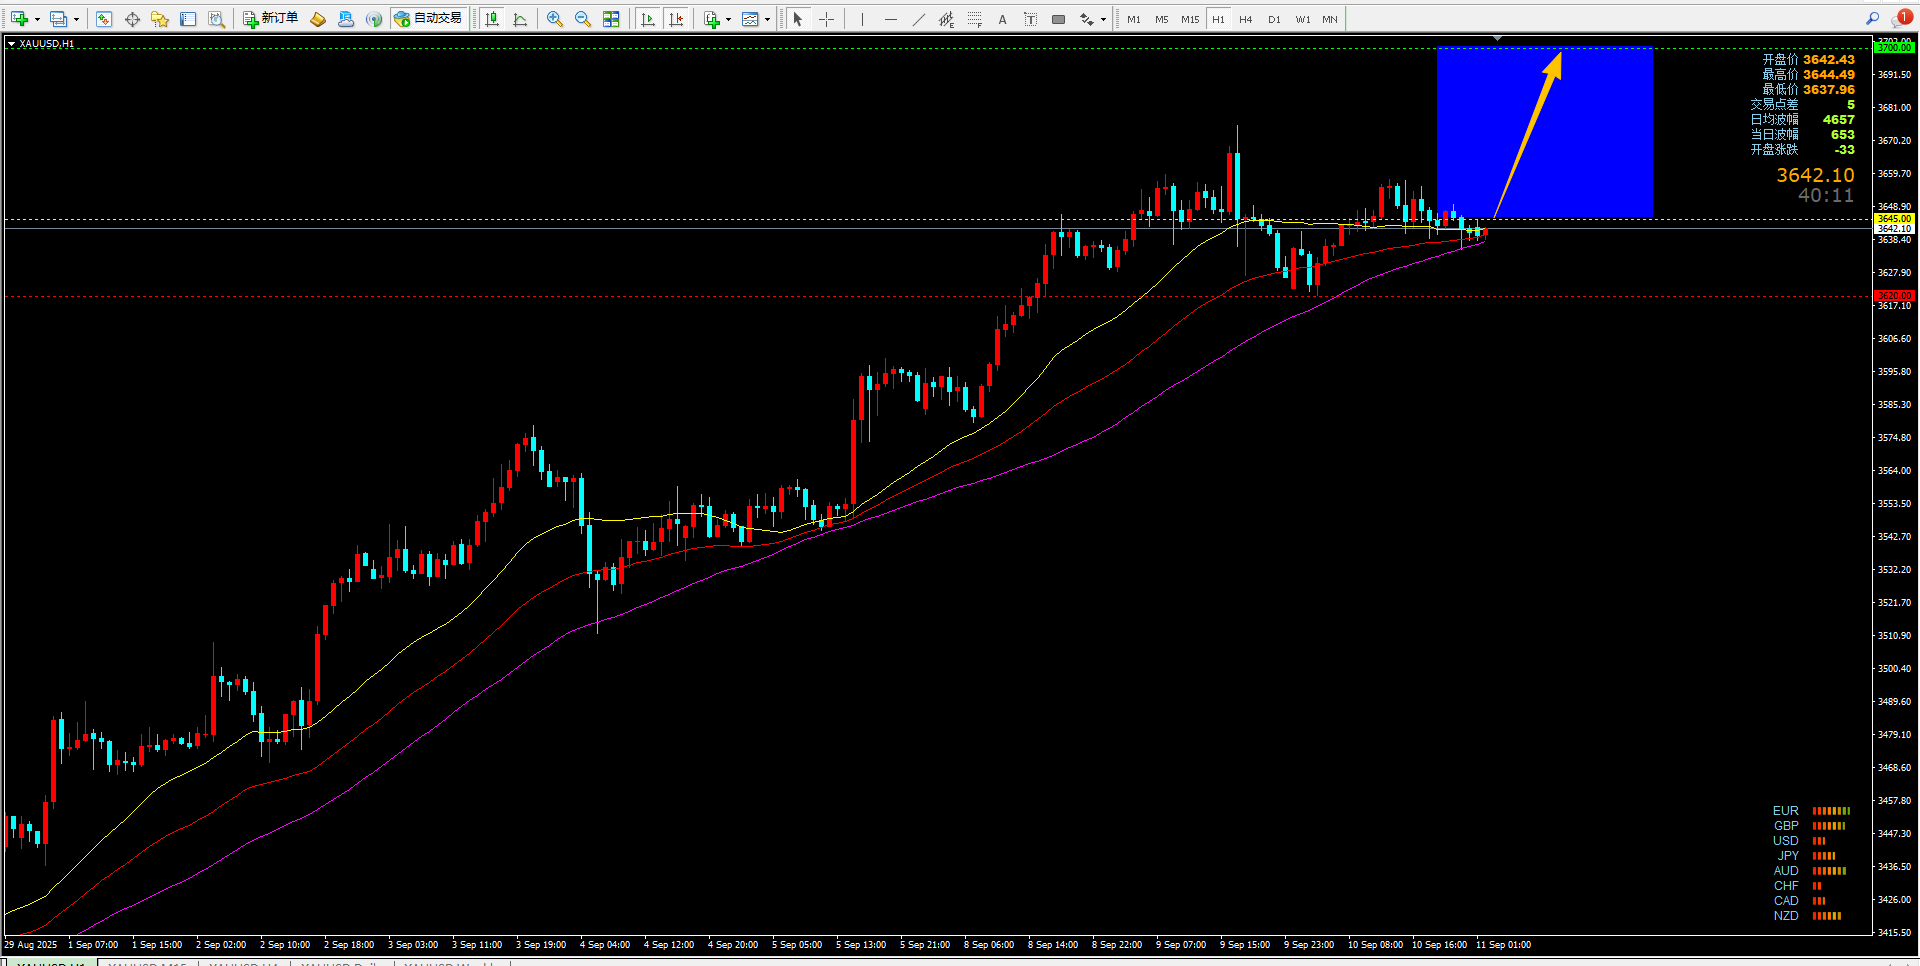Toggle the 自动交易 auto trading button

coord(428,19)
